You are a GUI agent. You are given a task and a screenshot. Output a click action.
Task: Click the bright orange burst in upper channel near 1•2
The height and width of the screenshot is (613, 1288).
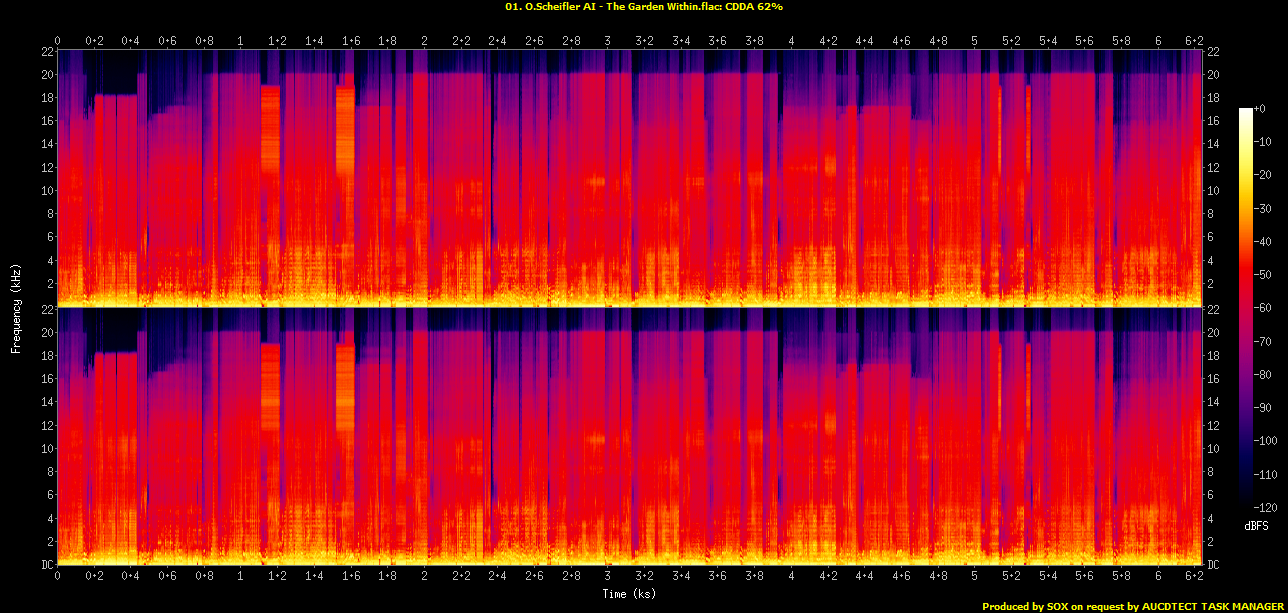270,130
